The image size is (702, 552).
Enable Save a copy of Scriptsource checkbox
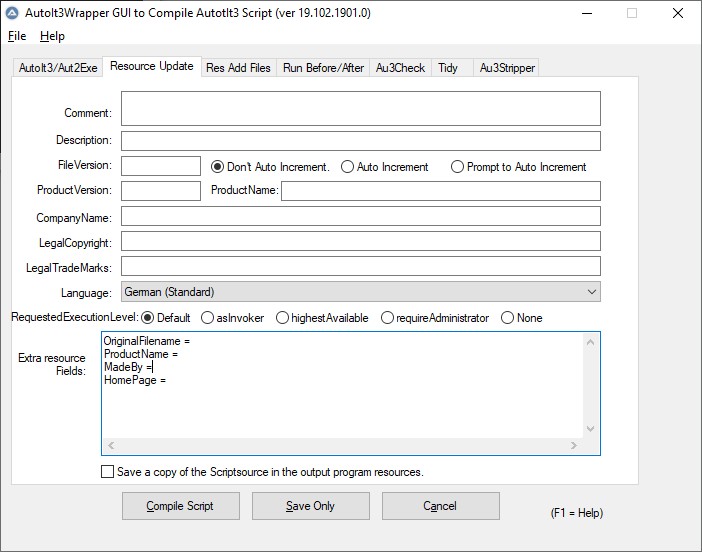(108, 472)
